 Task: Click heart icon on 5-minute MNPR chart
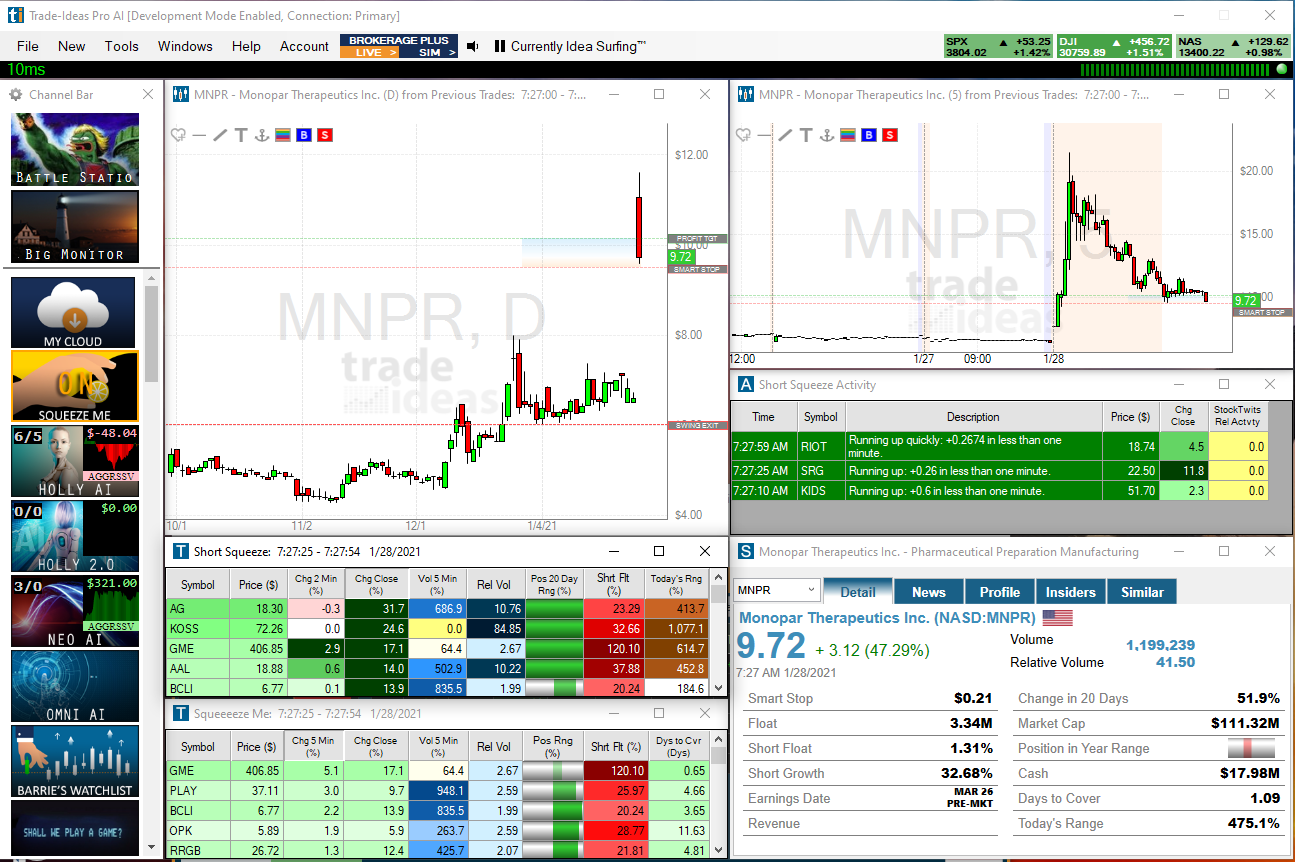click(x=743, y=135)
